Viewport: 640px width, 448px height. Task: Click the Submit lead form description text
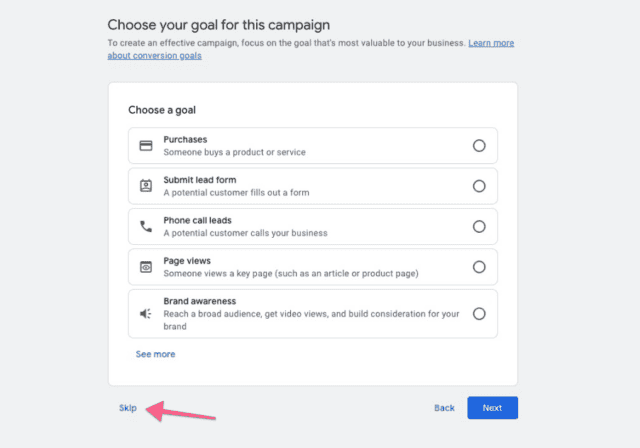coord(236,193)
